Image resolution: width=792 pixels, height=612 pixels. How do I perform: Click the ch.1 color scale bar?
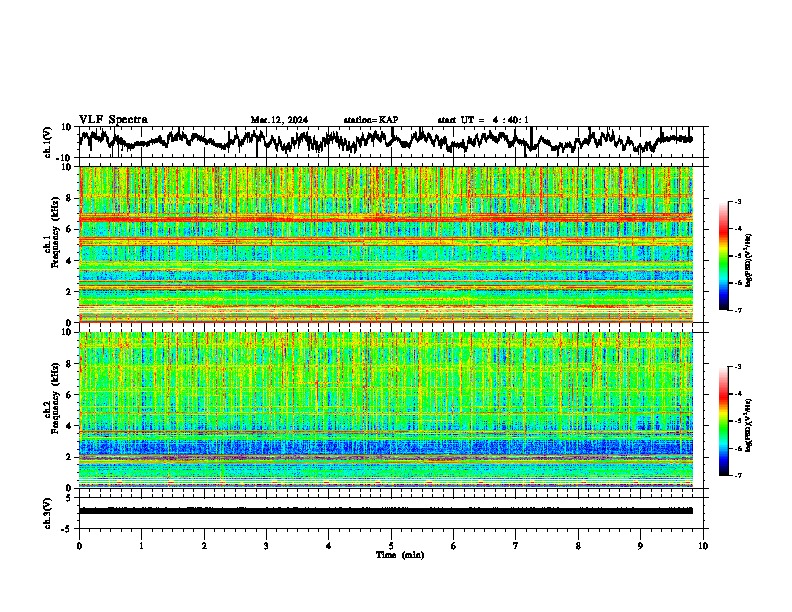coord(723,256)
